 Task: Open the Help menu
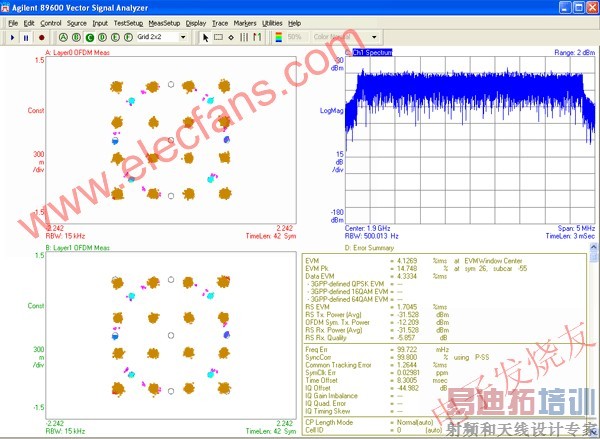294,23
